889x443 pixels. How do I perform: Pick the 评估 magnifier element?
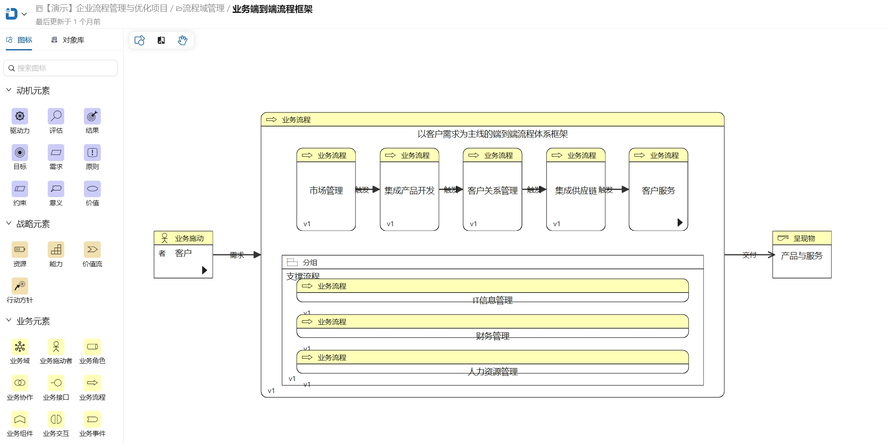(x=56, y=117)
